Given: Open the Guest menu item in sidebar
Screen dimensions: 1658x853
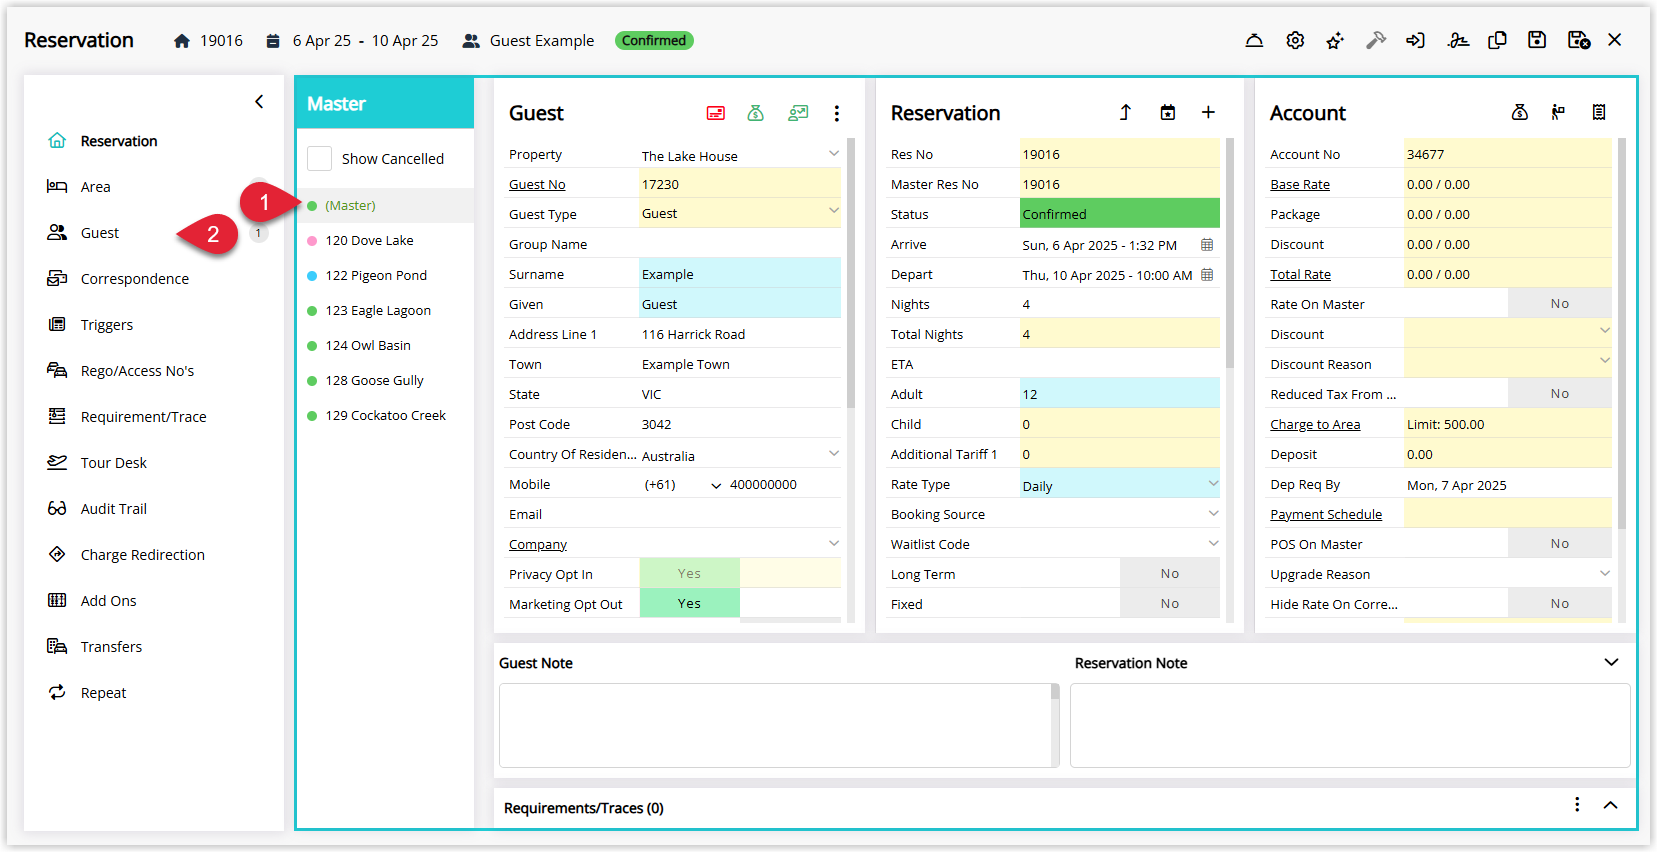Looking at the screenshot, I should (100, 233).
